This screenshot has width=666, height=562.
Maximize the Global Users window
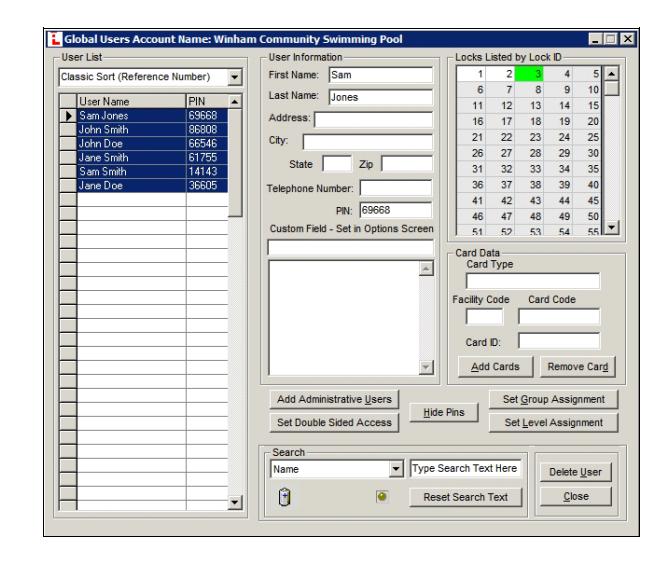click(610, 39)
